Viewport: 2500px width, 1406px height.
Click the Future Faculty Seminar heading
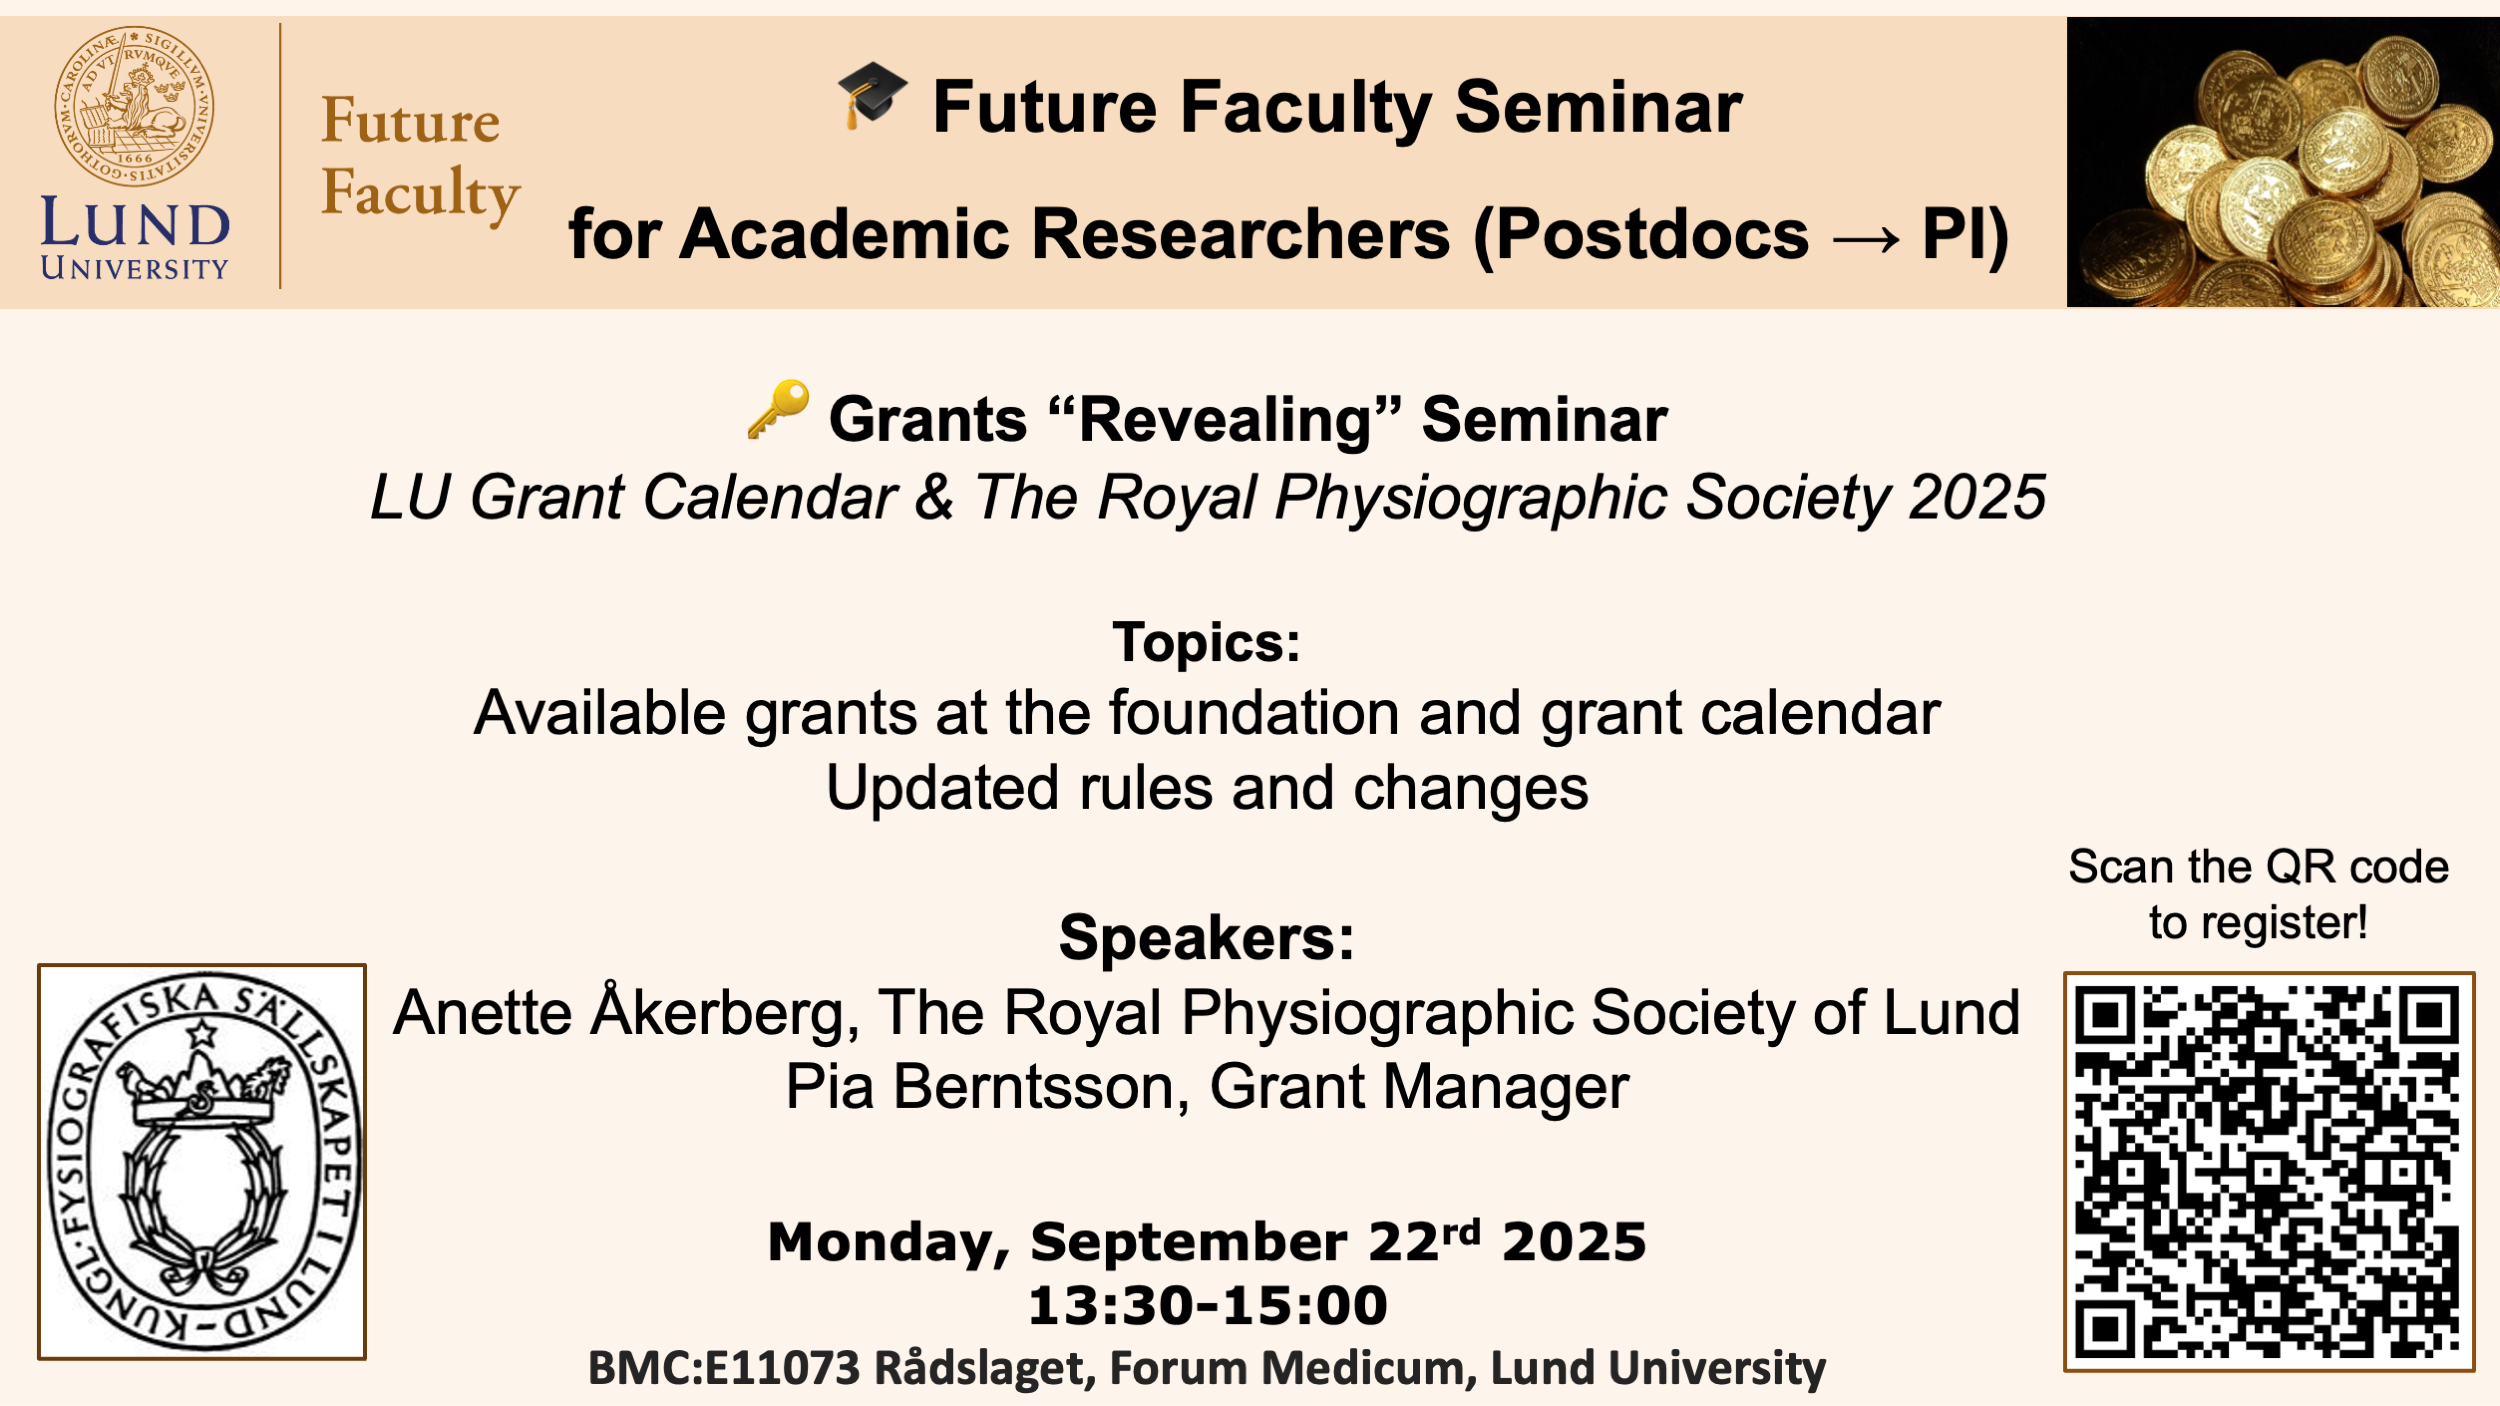pos(1336,107)
